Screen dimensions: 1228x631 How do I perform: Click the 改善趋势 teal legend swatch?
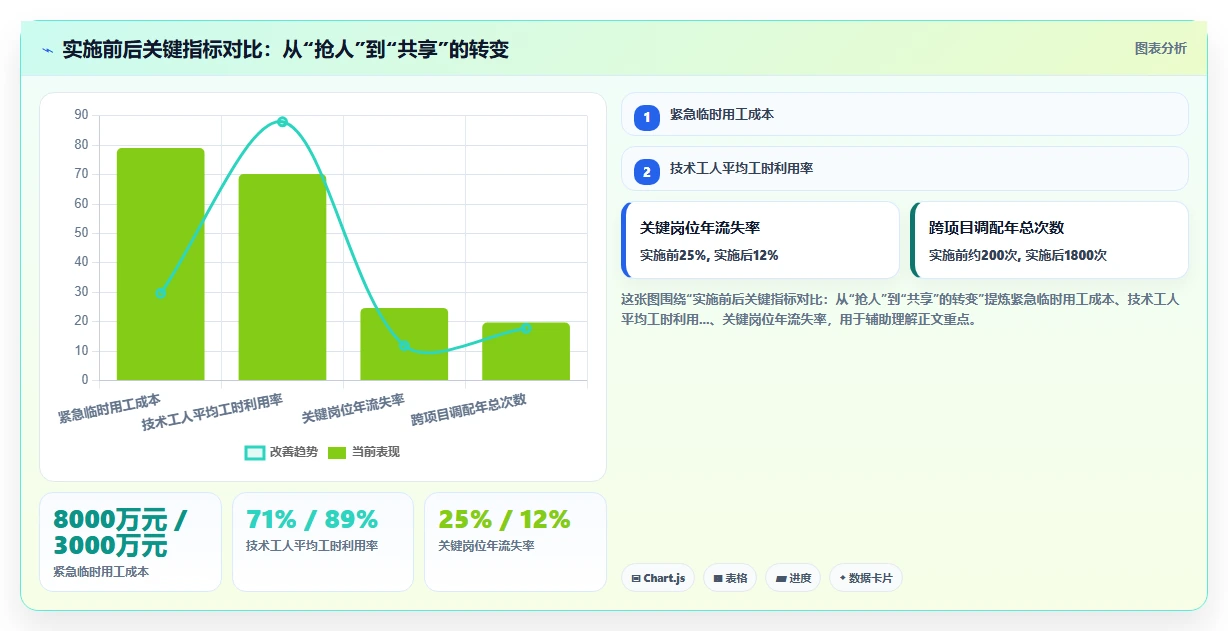255,452
